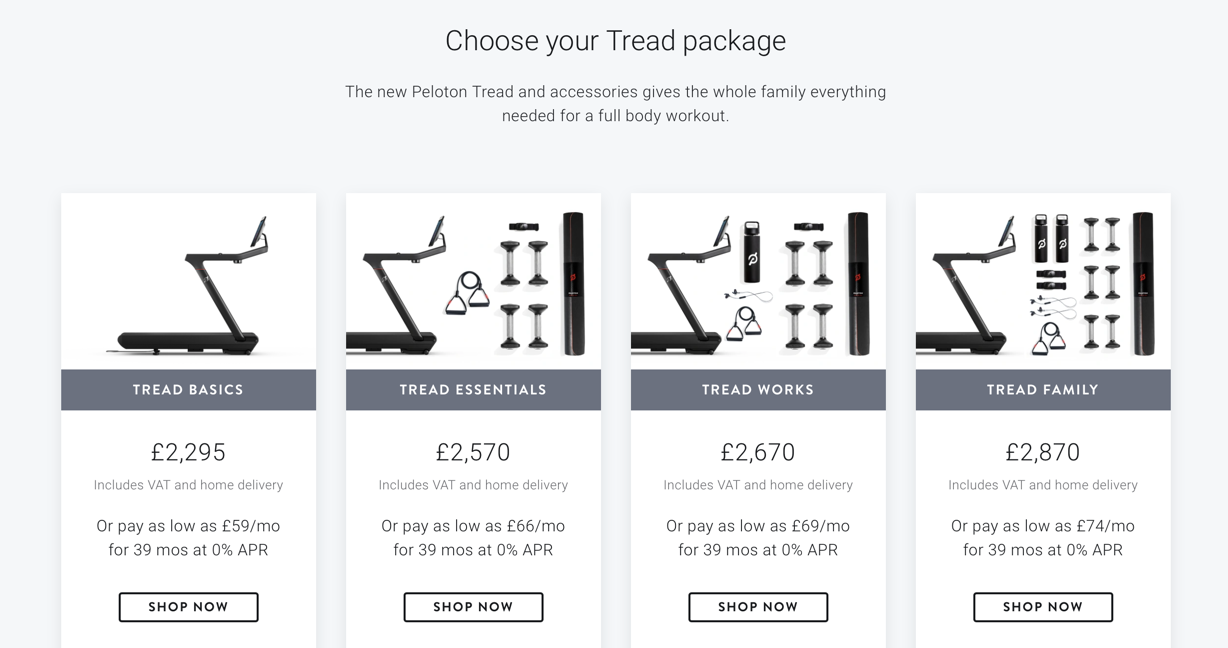Select the Tread Basics title banner
Viewport: 1228px width, 648px height.
(x=188, y=390)
